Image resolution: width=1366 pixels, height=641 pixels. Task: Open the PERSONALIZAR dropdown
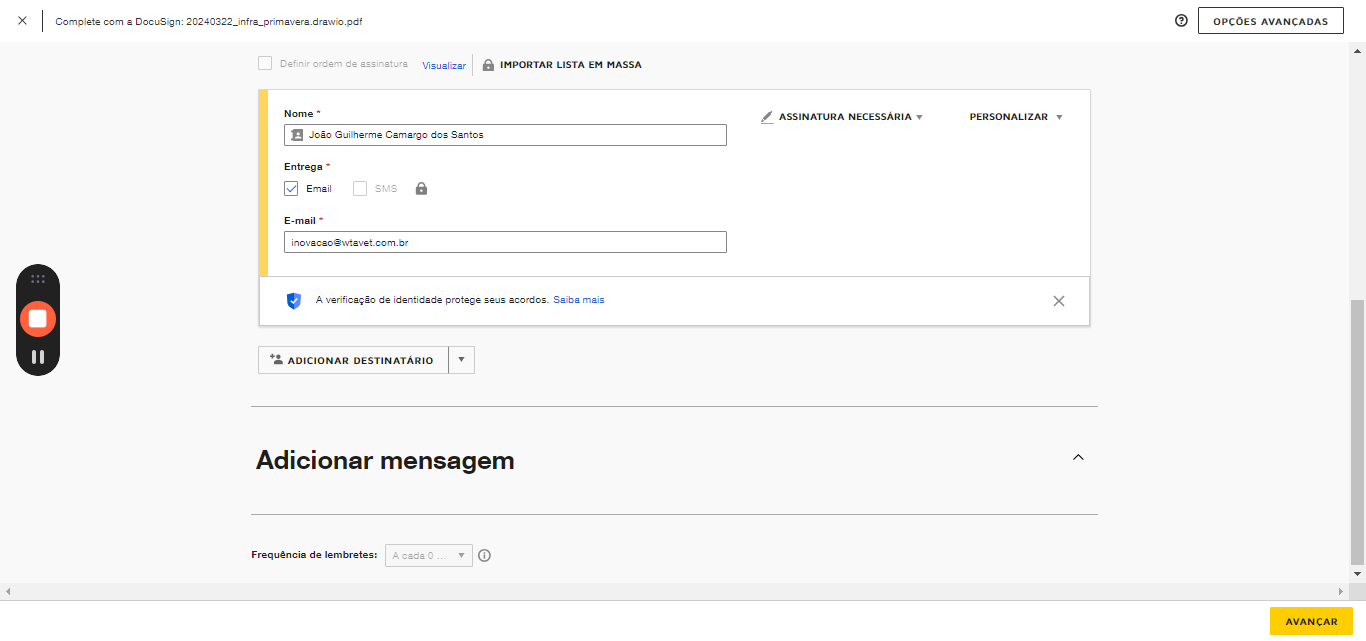click(1016, 117)
